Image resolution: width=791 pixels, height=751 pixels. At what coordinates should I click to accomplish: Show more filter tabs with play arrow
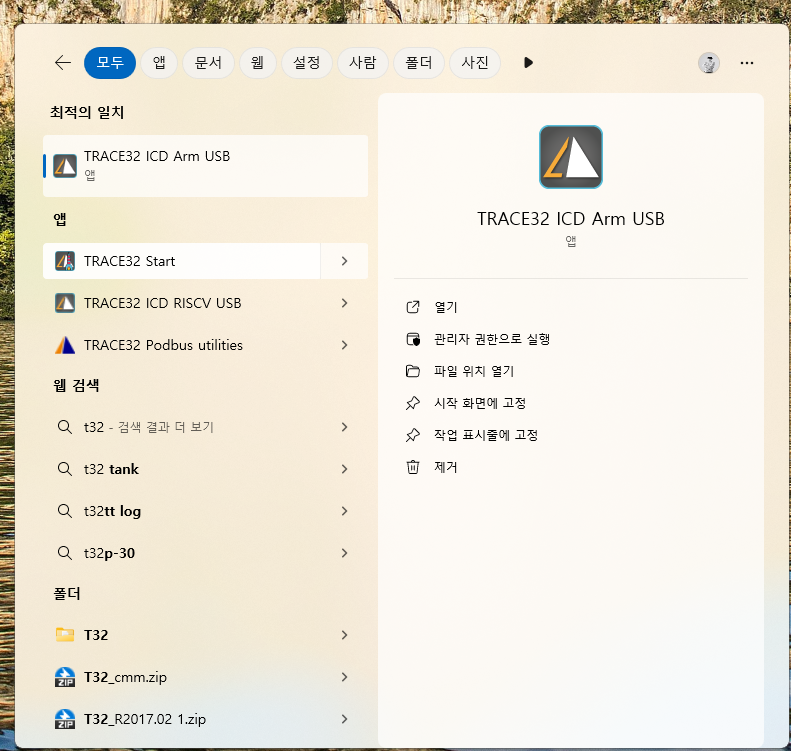coord(528,63)
